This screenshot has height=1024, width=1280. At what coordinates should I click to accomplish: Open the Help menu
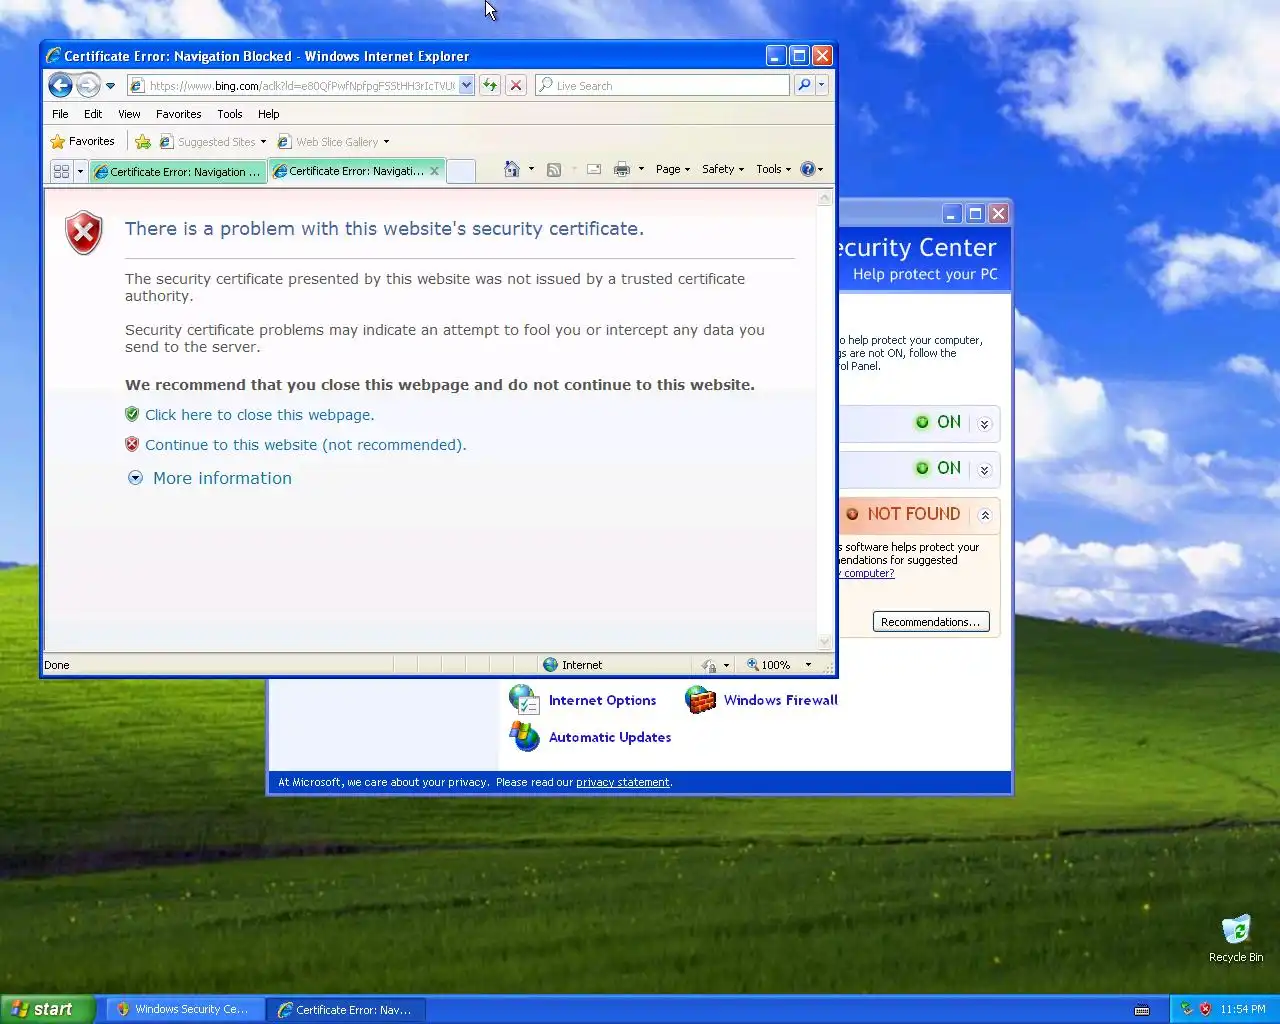(x=269, y=114)
